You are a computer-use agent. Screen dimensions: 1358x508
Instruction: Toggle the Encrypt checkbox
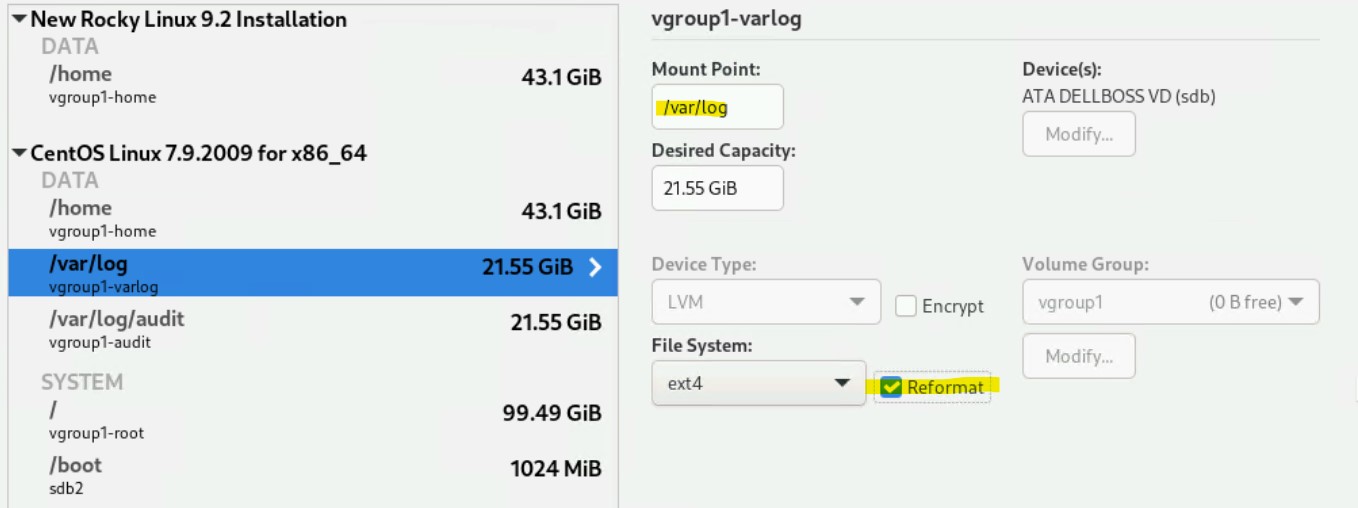906,307
